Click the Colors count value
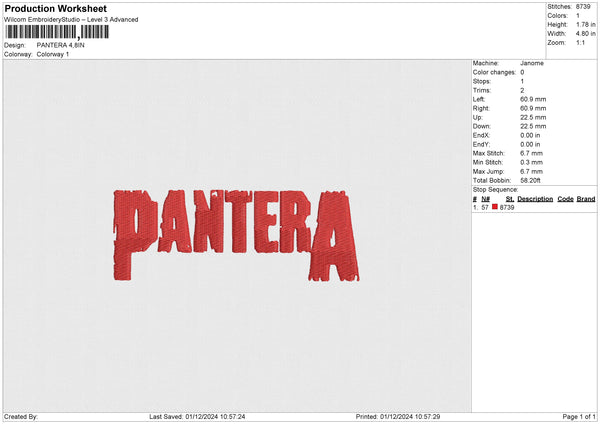This screenshot has height=424, width=600. pyautogui.click(x=578, y=16)
